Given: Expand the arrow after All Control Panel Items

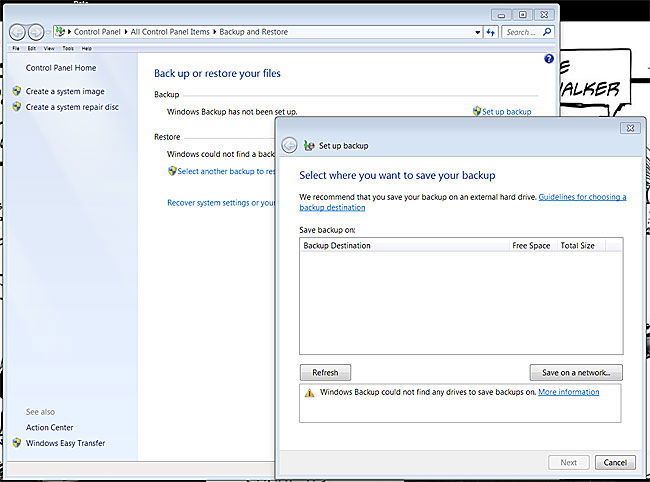Looking at the screenshot, I should [x=215, y=31].
